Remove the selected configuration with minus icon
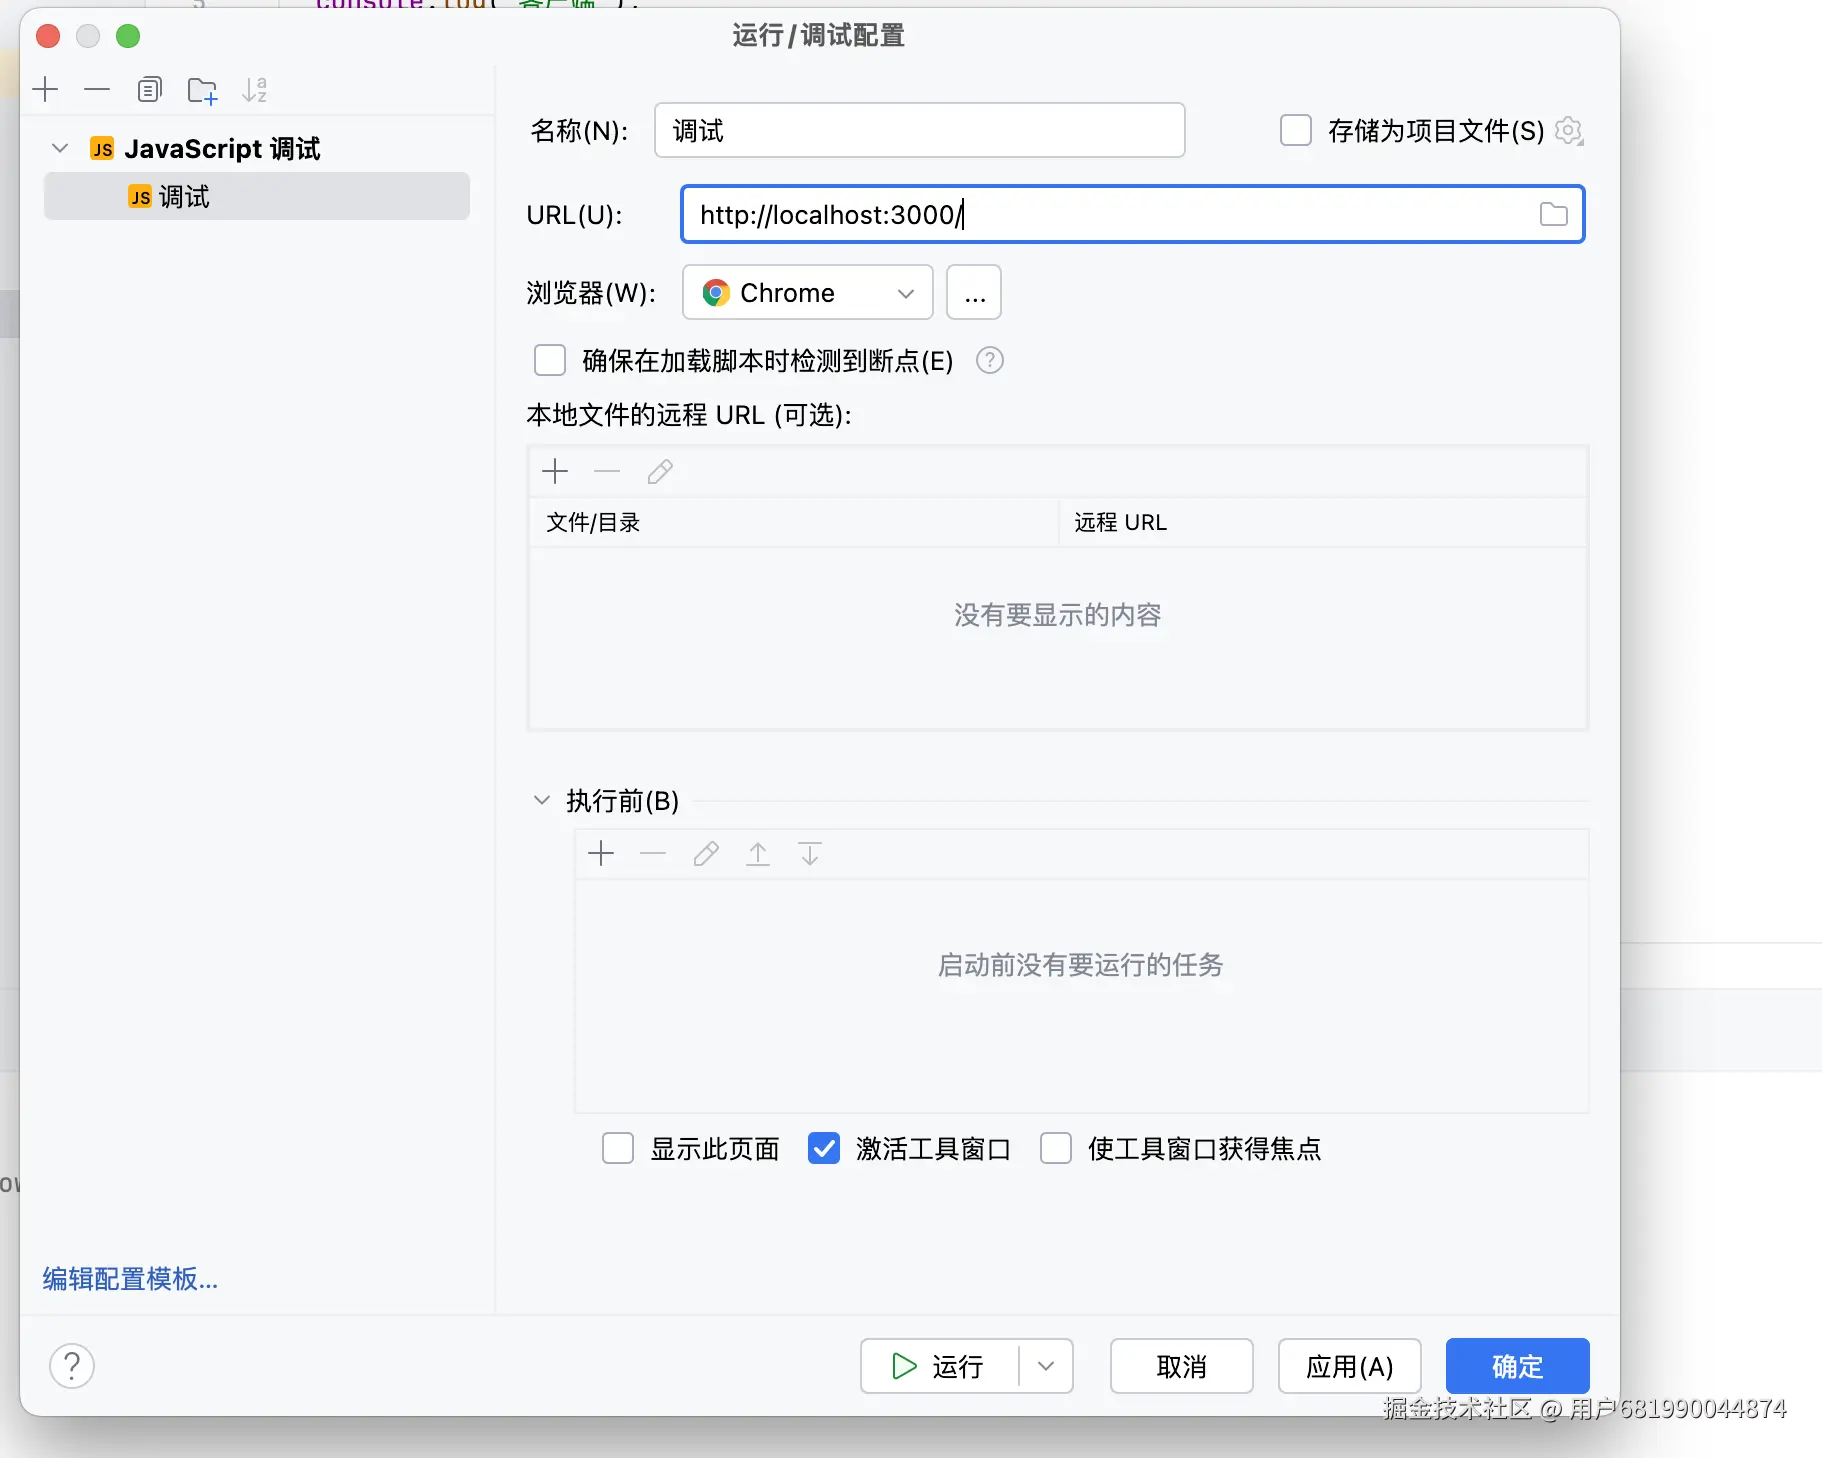1822x1458 pixels. coord(97,90)
